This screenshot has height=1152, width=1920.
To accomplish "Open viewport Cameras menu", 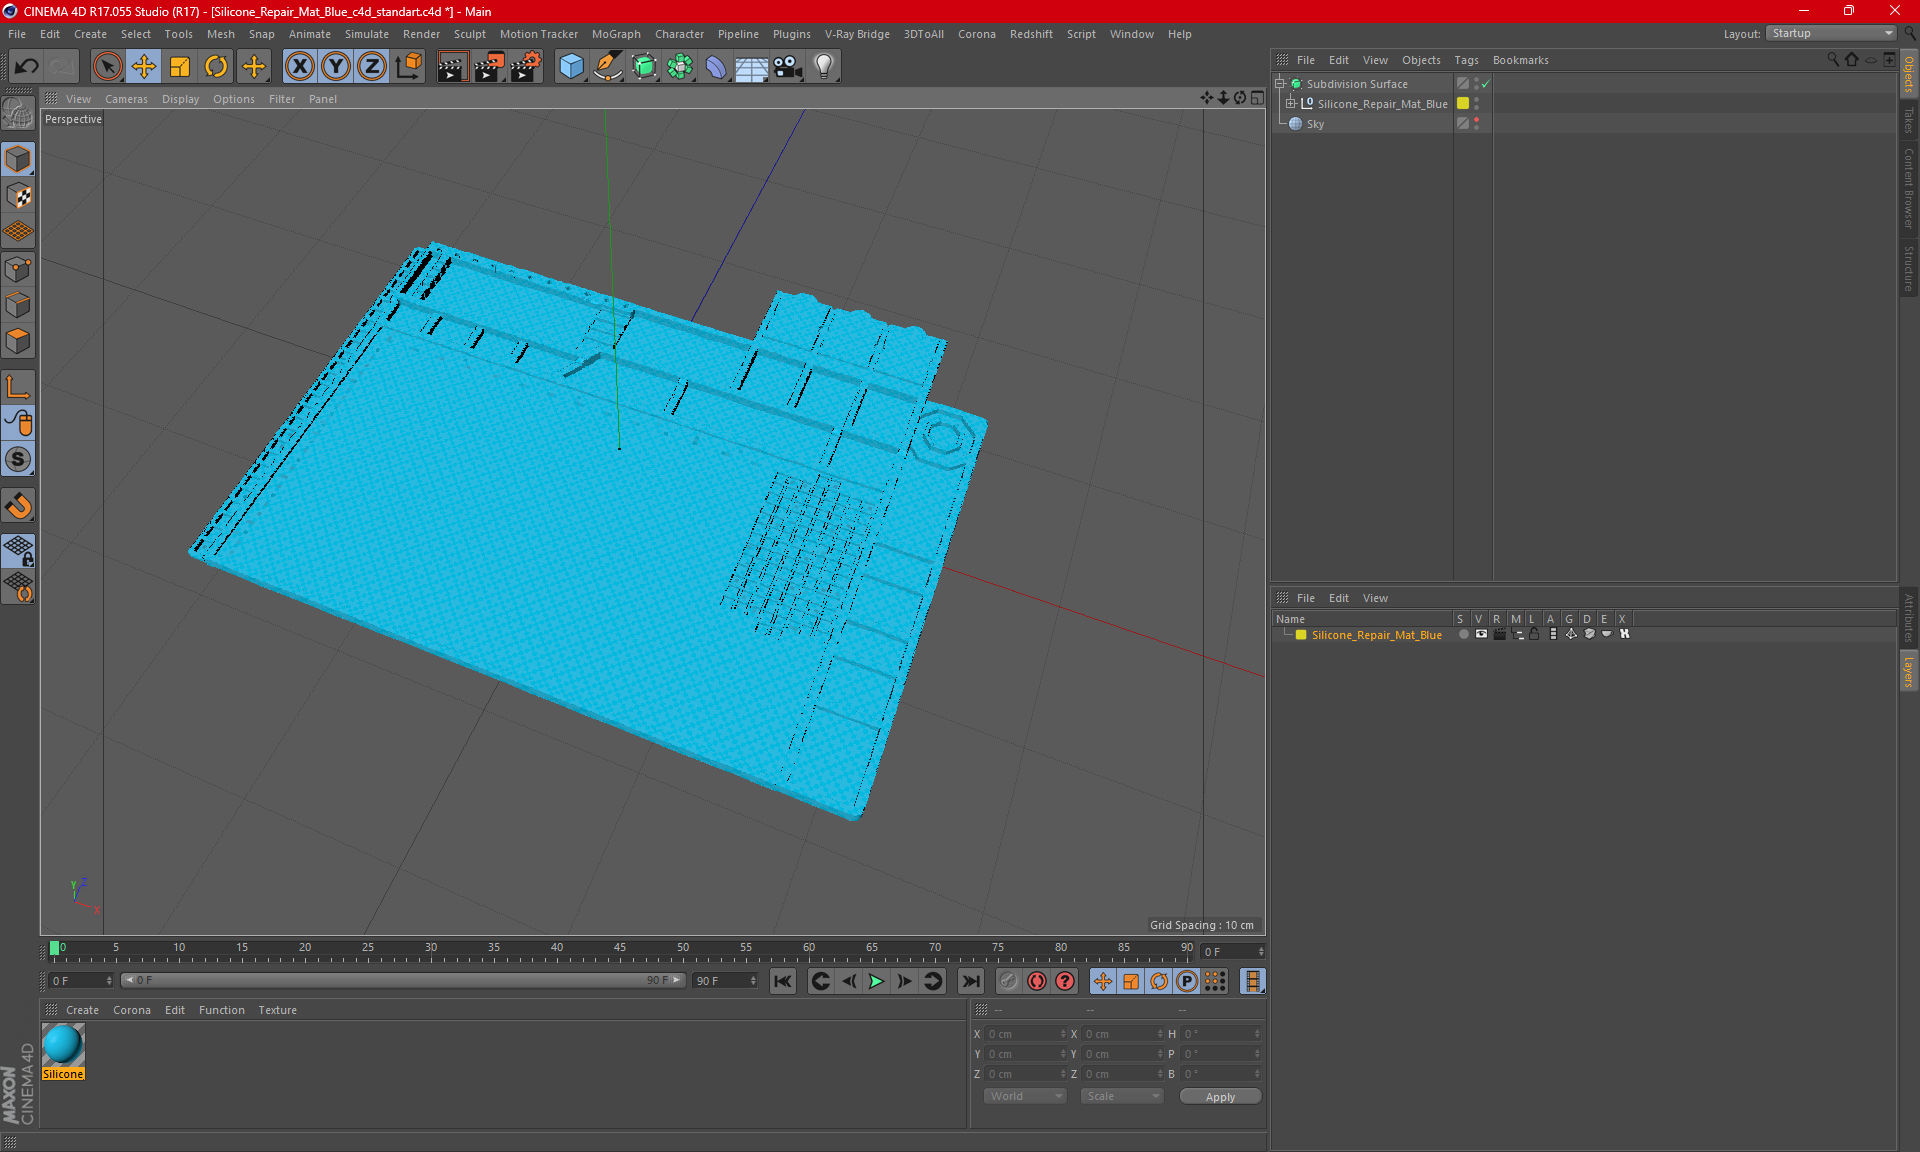I will point(126,99).
